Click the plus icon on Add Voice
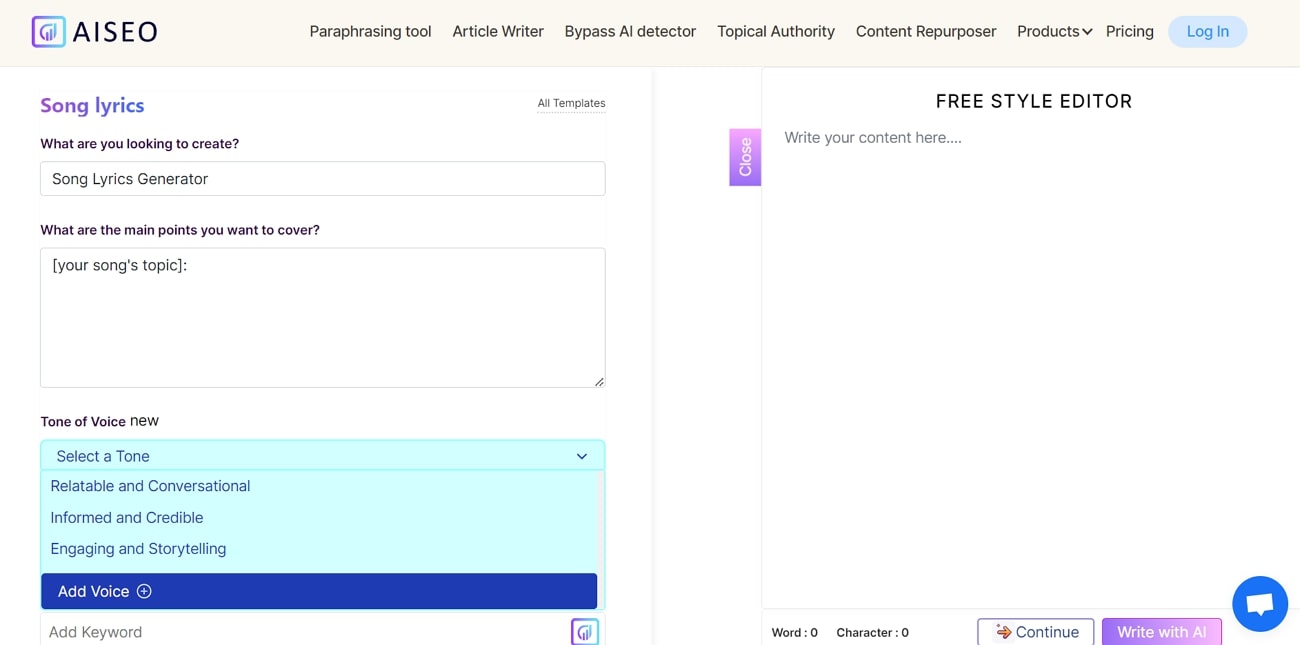Screen dimensions: 1300x645 click(144, 591)
